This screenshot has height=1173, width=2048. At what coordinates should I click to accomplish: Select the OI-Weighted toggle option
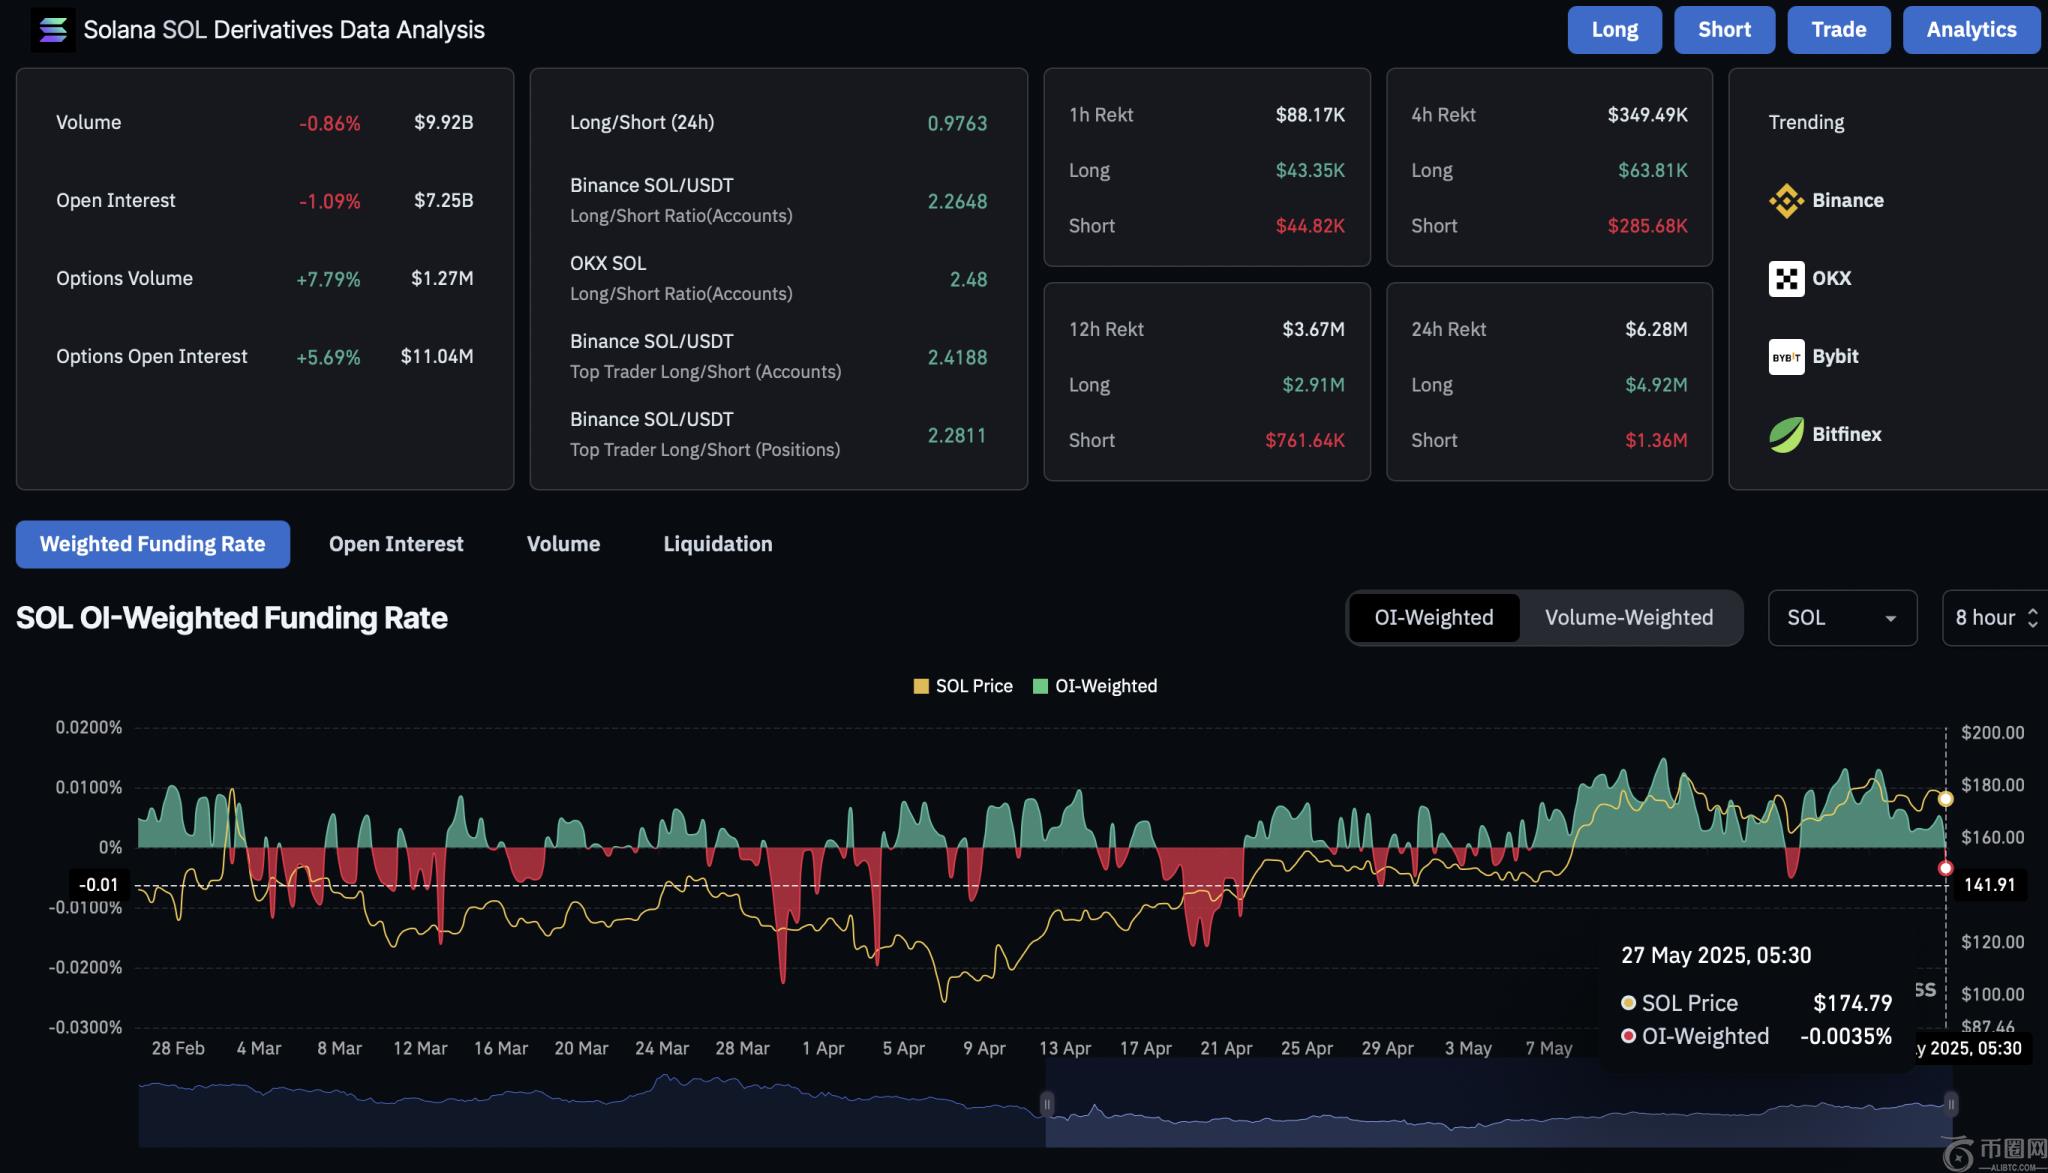point(1433,617)
